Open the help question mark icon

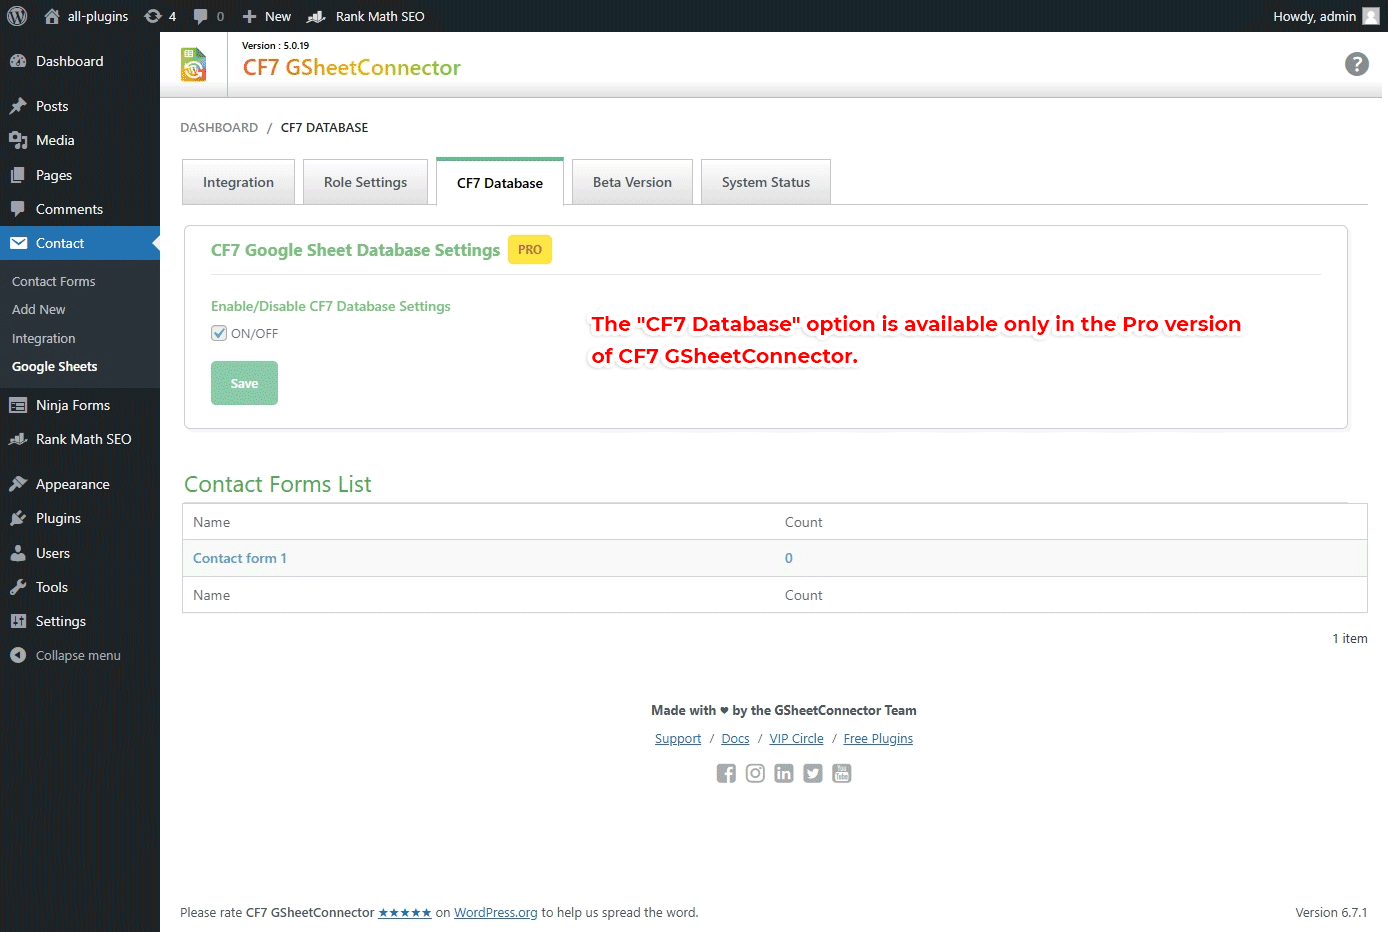click(1357, 64)
